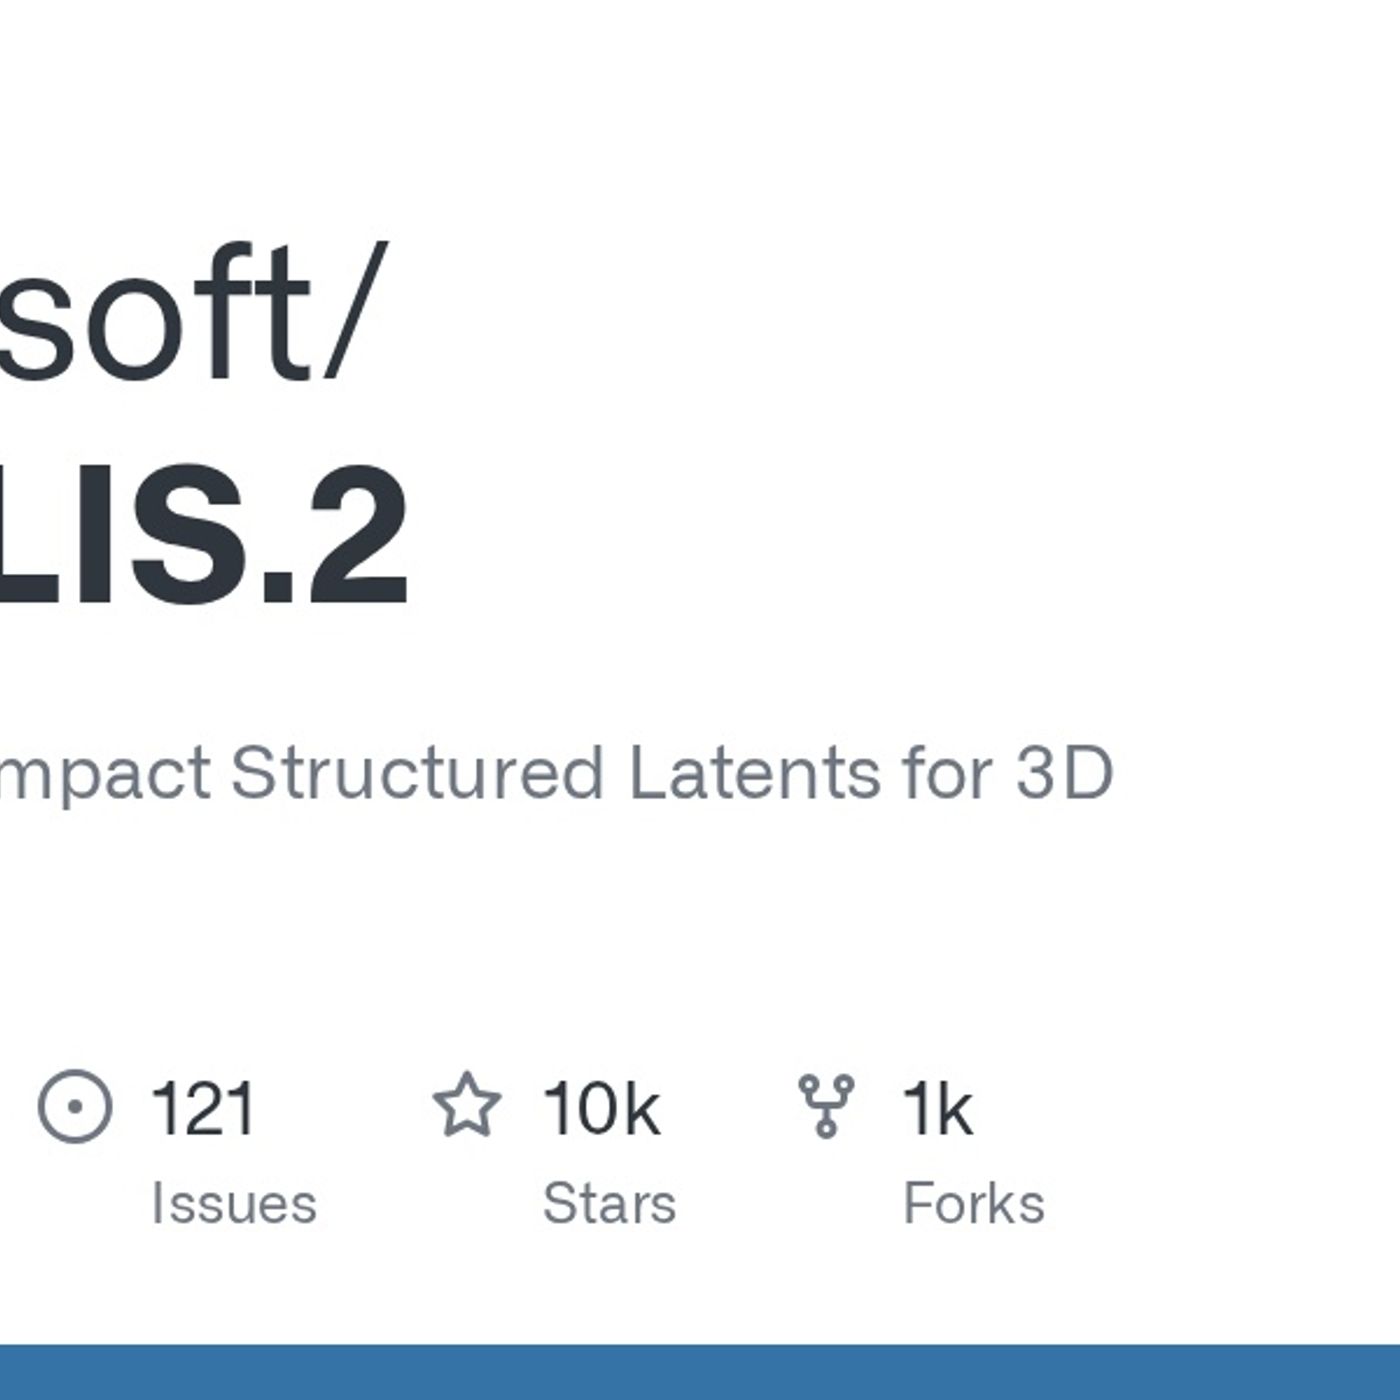Screen dimensions: 1400x1400
Task: Click the blue bar along the bottom
Action: [700, 1372]
